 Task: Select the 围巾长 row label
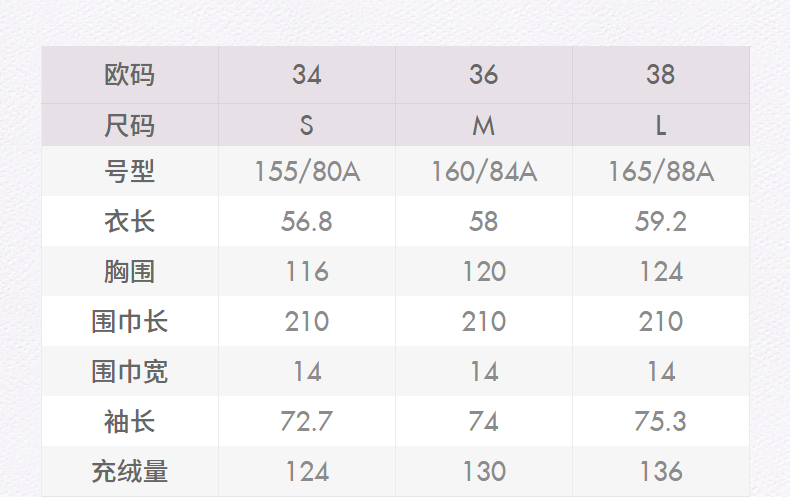click(130, 321)
